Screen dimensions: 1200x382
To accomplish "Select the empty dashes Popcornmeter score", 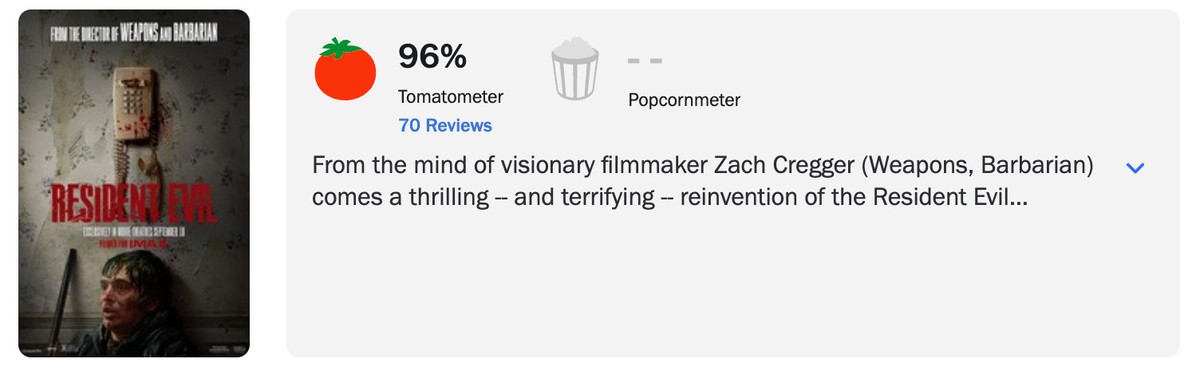I will pos(646,60).
